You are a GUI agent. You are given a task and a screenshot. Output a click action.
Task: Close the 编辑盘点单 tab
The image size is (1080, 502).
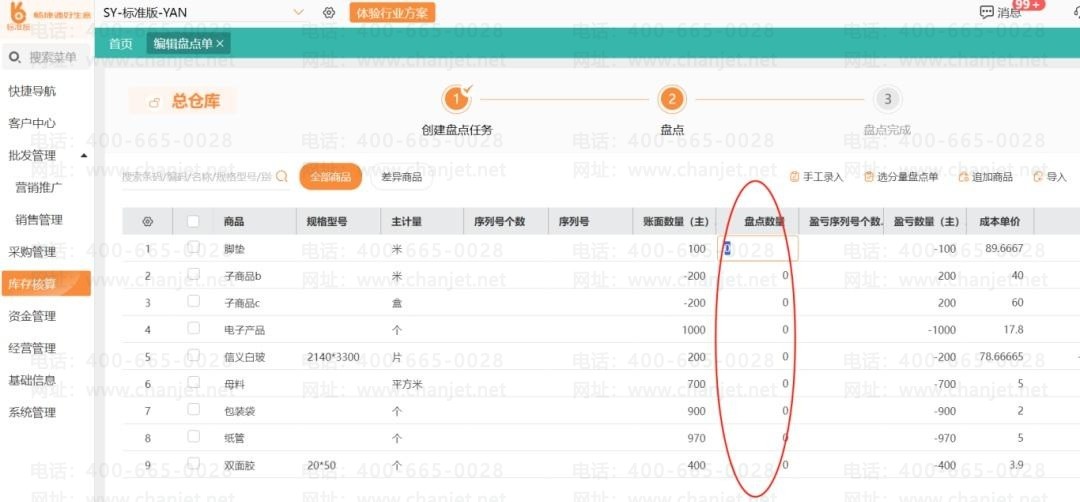click(x=220, y=43)
